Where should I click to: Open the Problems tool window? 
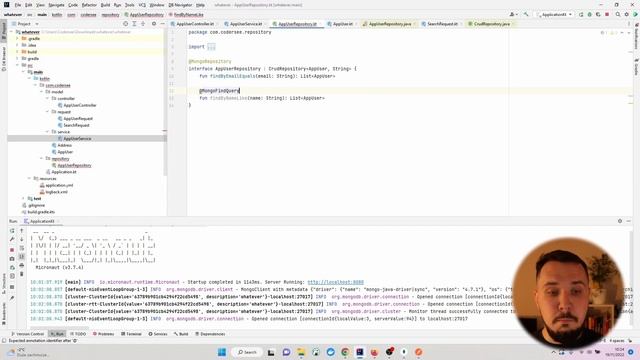point(103,334)
